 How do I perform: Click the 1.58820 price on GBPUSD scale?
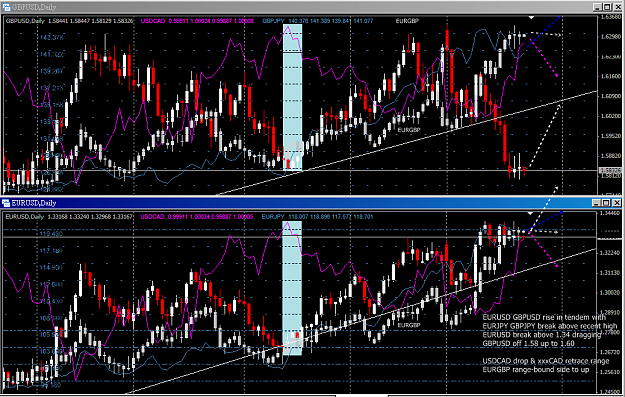(611, 156)
